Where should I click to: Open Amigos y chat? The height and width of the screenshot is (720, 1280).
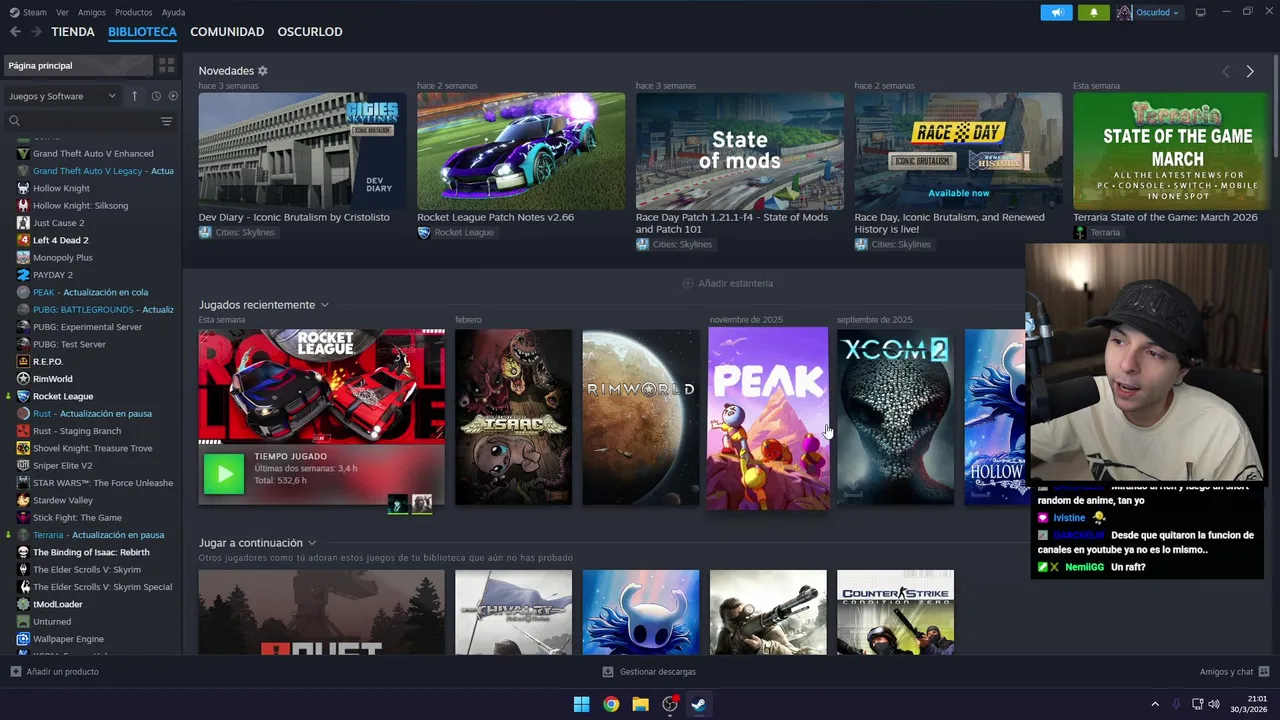[1234, 672]
